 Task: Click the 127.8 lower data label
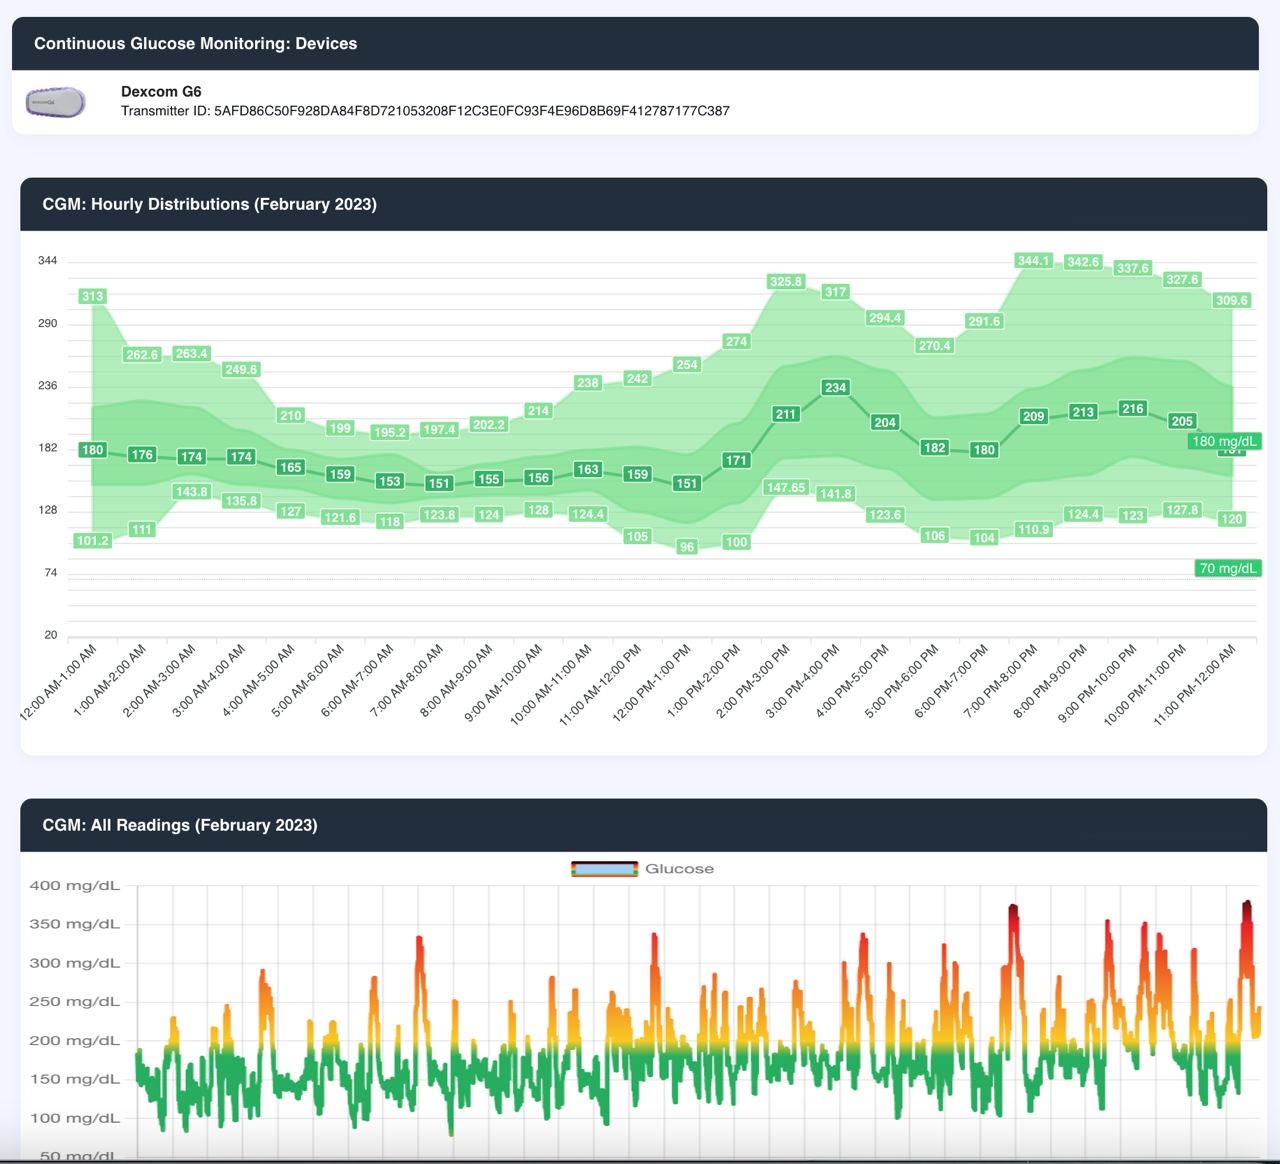point(1182,510)
